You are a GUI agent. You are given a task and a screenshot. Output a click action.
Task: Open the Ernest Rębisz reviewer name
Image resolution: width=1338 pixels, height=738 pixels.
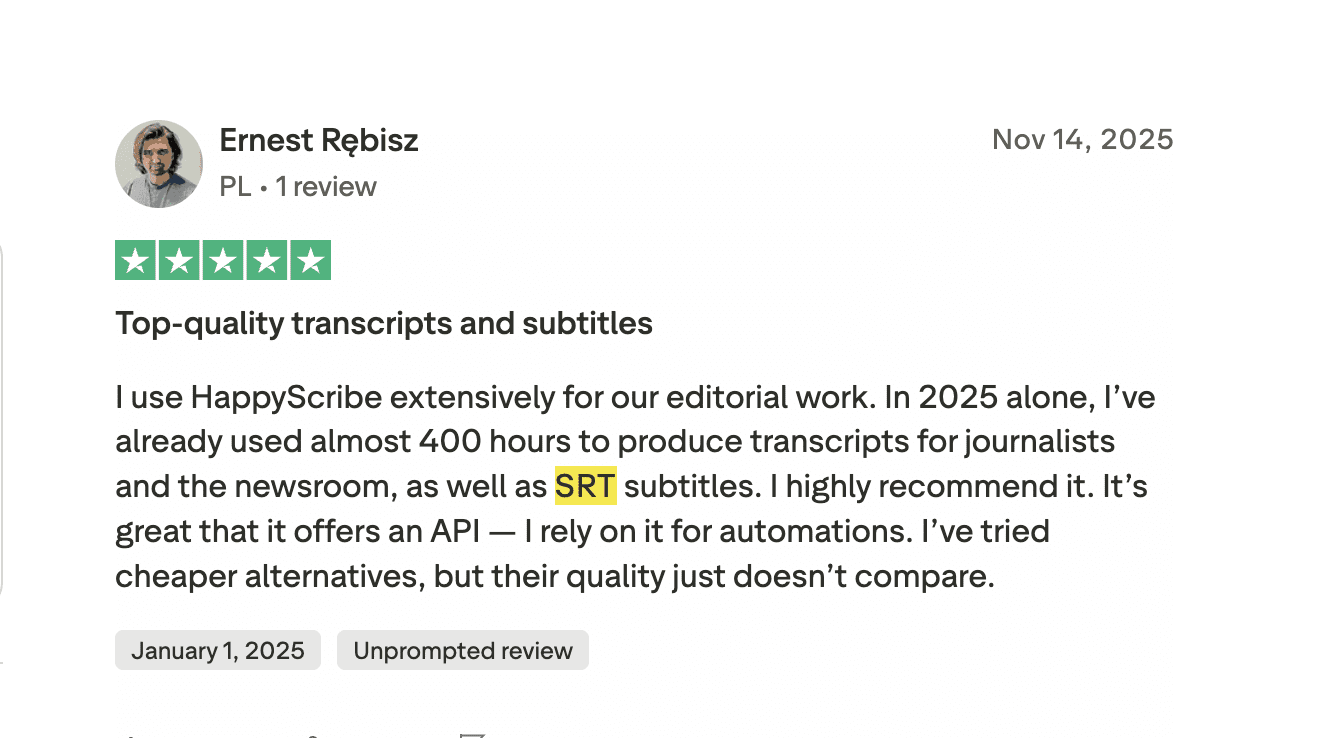(x=318, y=141)
